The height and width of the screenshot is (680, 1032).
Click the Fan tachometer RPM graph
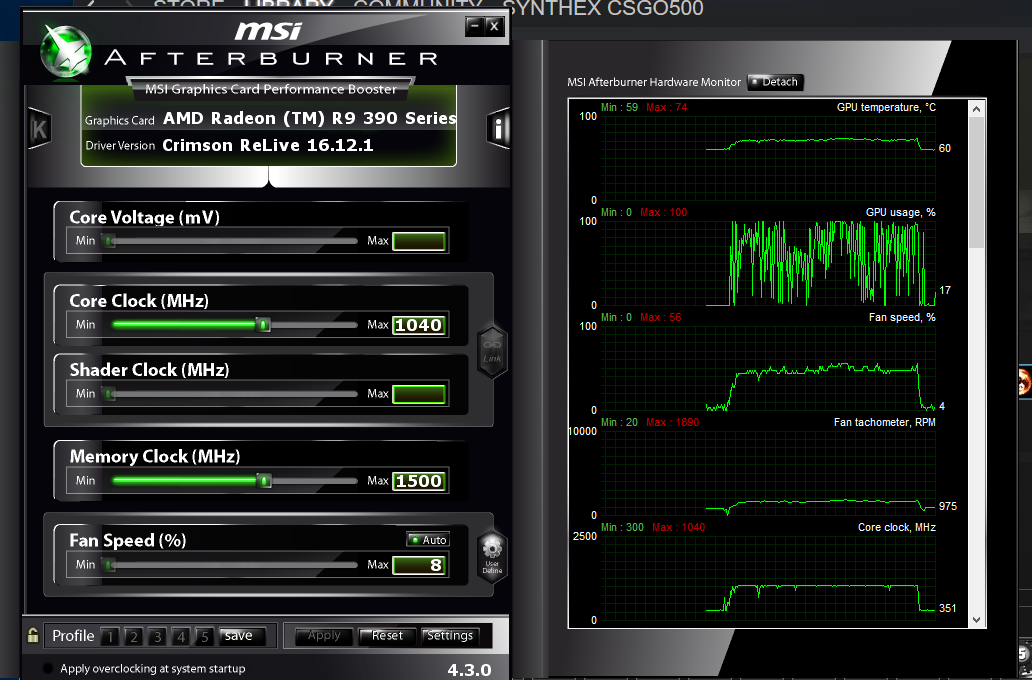769,473
